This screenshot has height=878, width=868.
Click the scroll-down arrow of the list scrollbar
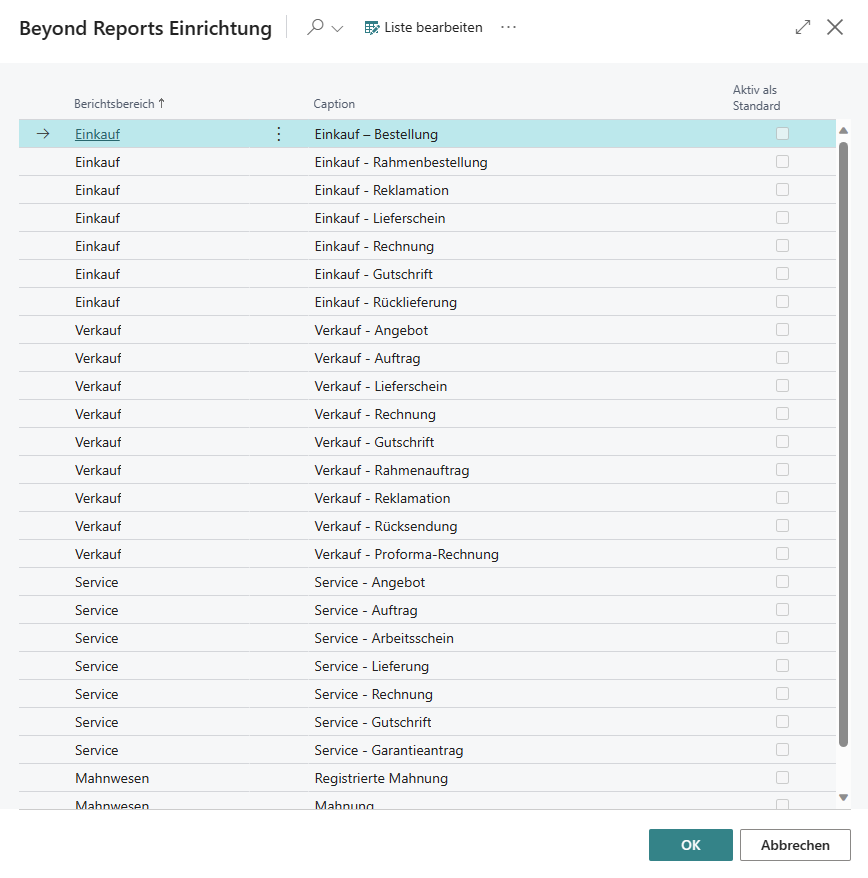pyautogui.click(x=843, y=798)
